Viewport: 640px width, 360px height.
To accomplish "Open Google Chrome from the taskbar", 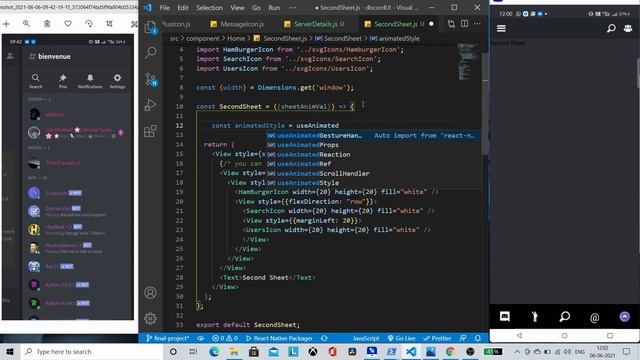I will click(x=450, y=351).
